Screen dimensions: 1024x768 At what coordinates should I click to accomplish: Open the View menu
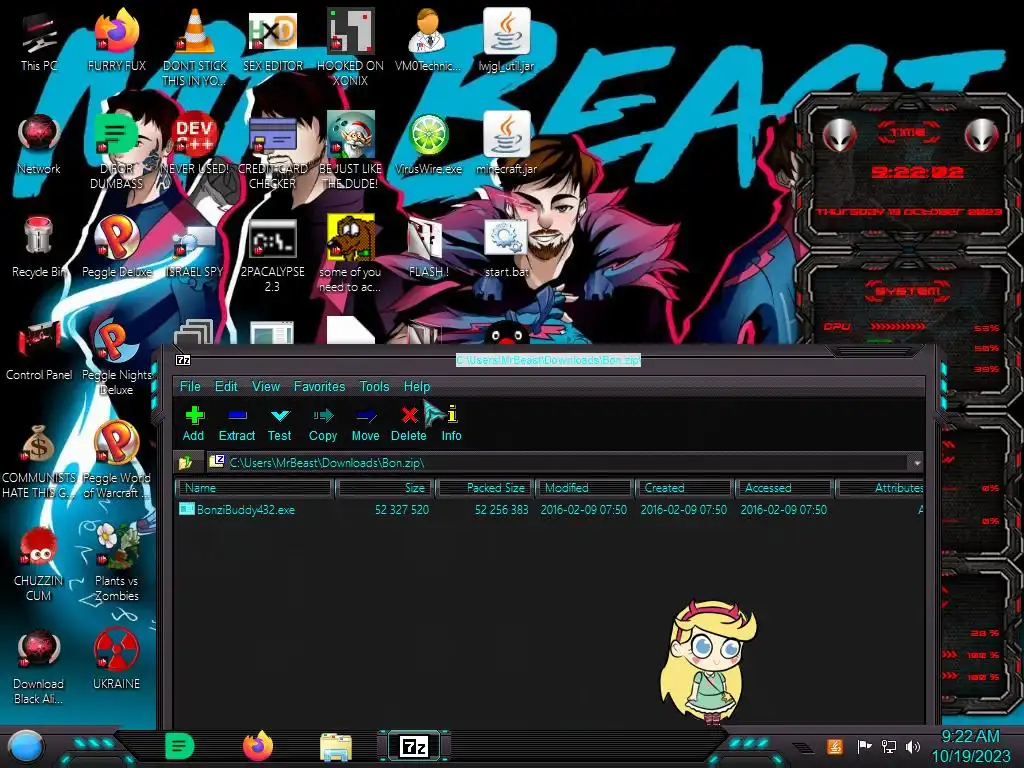[266, 386]
